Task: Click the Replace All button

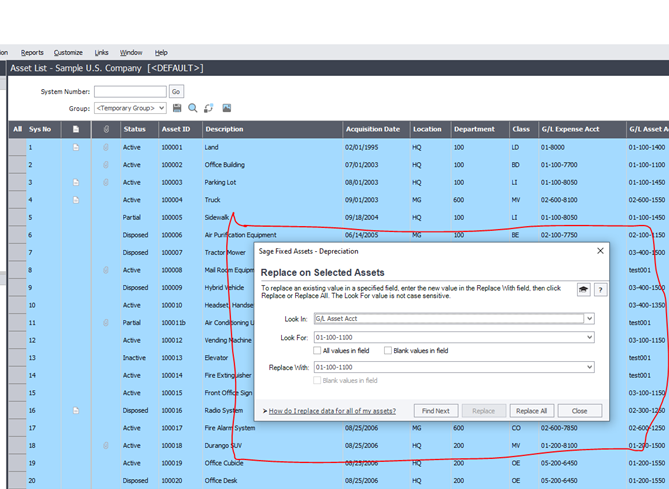Action: [530, 411]
